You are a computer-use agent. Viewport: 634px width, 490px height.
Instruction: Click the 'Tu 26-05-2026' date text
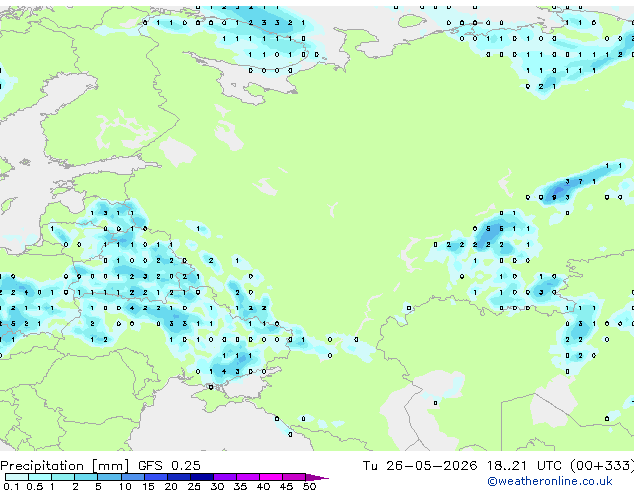click(420, 466)
